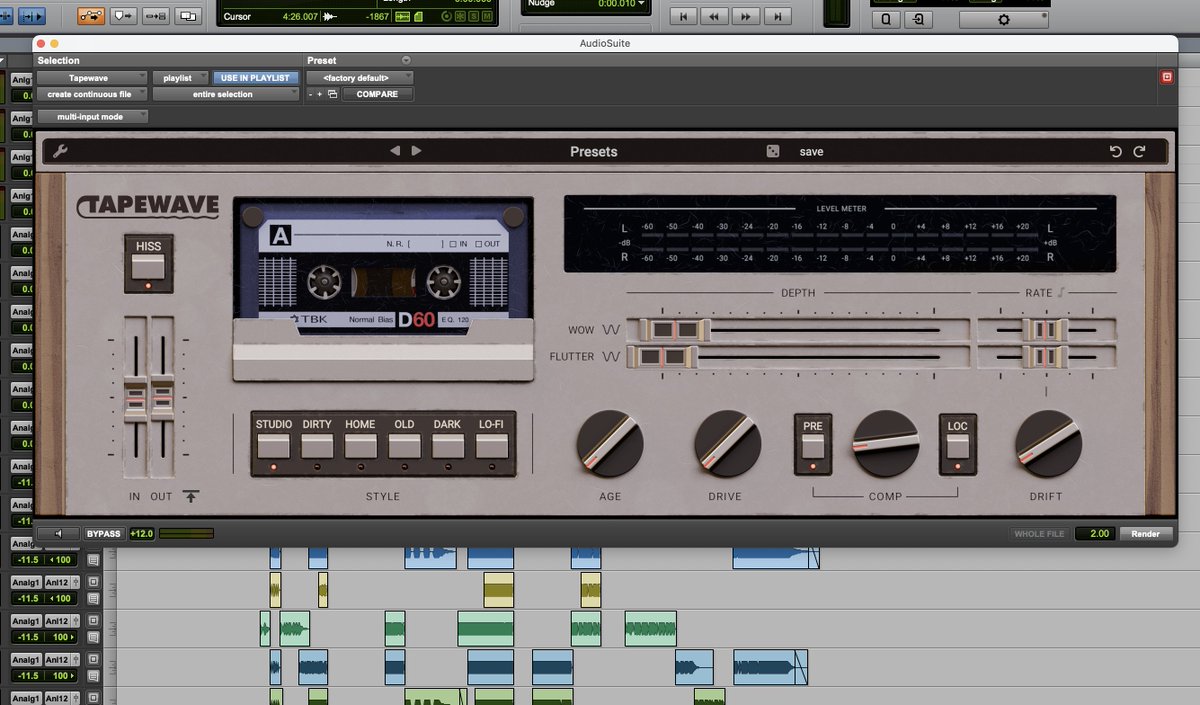Click the DRIVE knob
The width and height of the screenshot is (1200, 705).
(727, 443)
